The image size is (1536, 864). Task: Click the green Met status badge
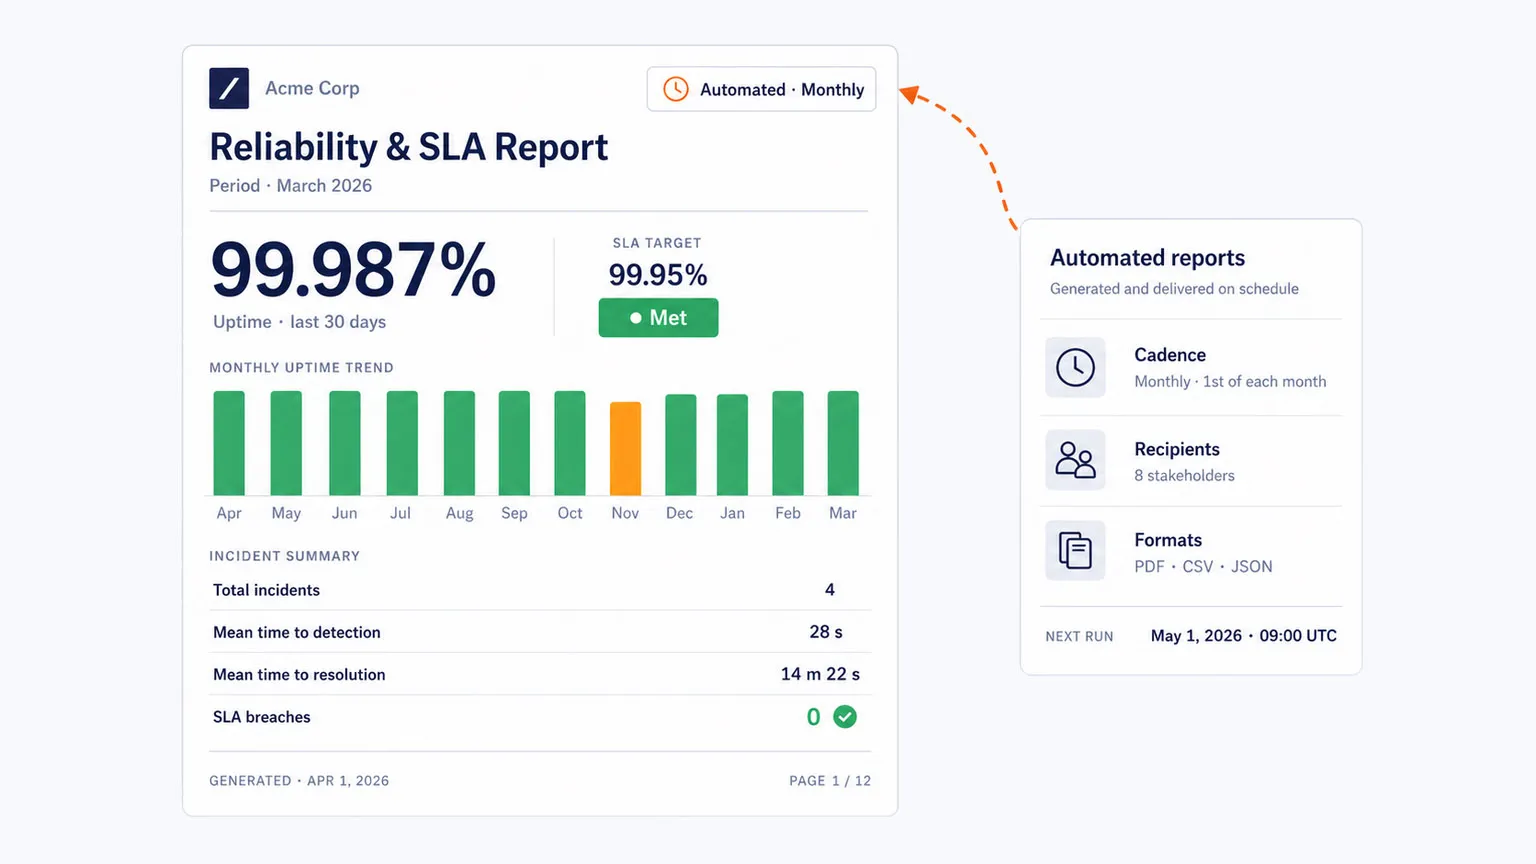pyautogui.click(x=658, y=318)
